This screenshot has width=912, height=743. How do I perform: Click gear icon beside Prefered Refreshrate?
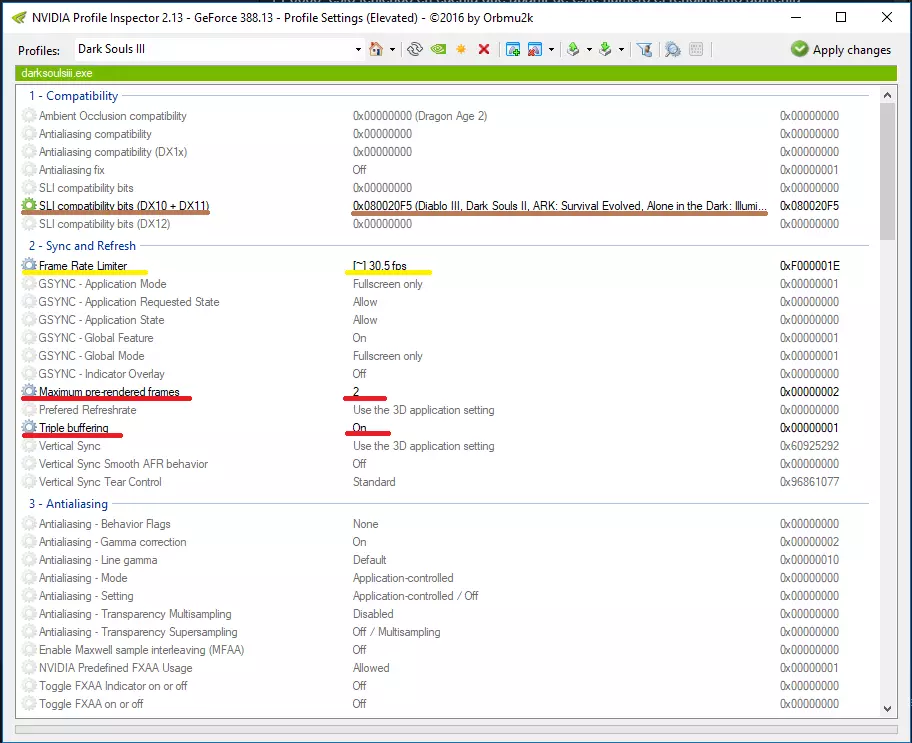(29, 410)
